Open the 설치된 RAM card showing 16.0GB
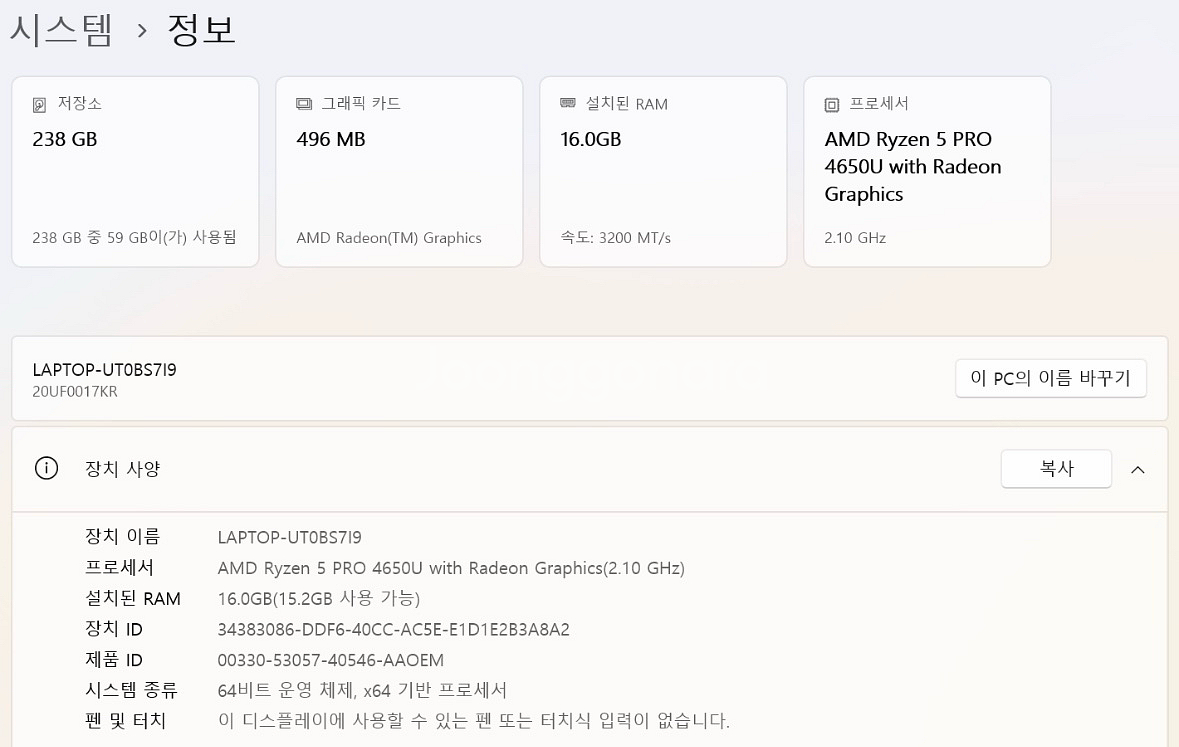 click(x=663, y=170)
